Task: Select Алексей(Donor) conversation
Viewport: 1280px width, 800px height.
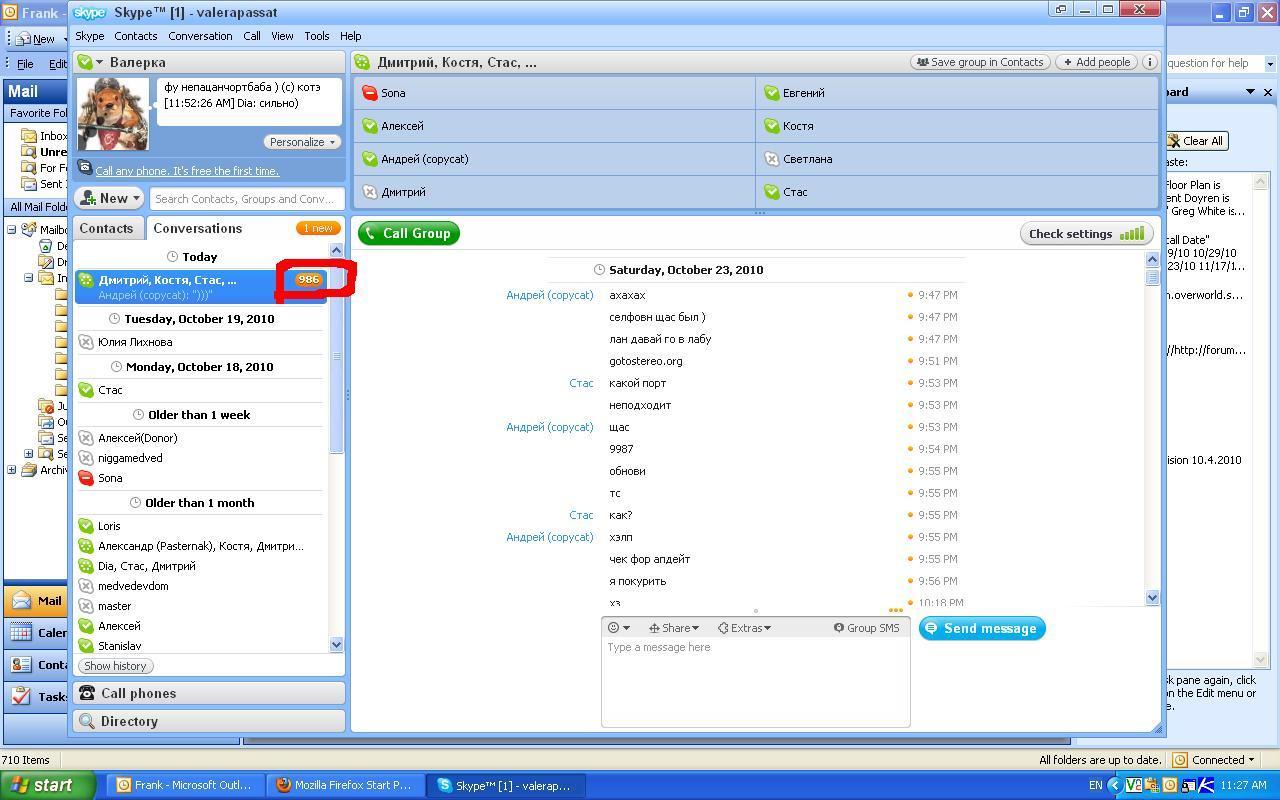Action: point(200,438)
